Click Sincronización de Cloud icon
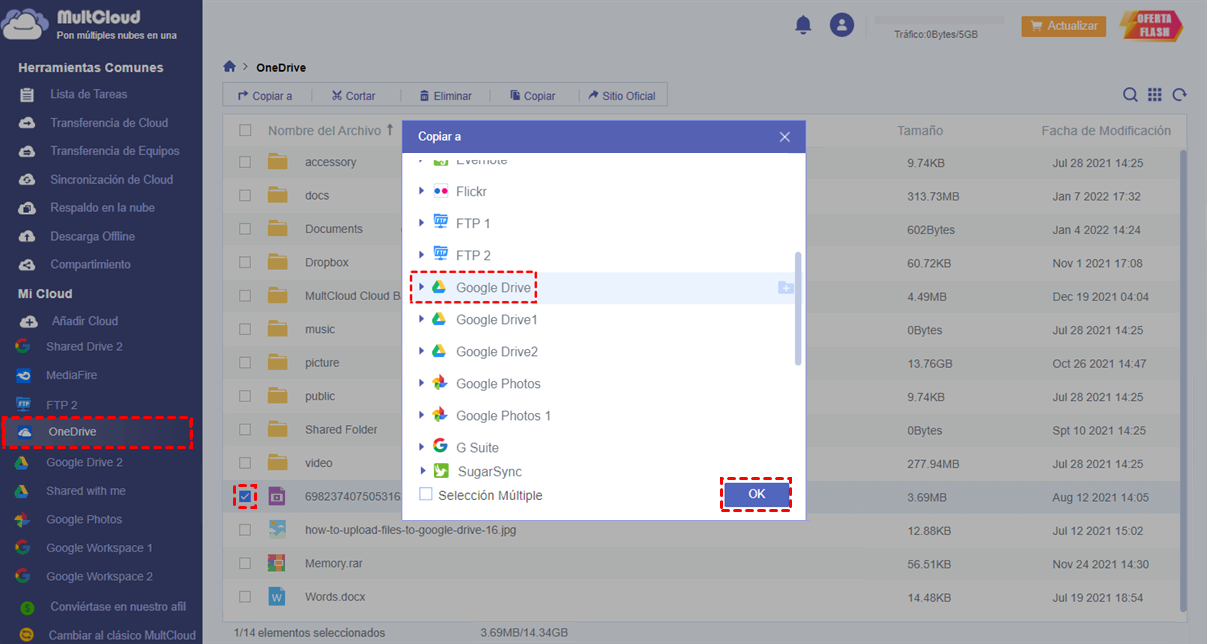 click(27, 180)
